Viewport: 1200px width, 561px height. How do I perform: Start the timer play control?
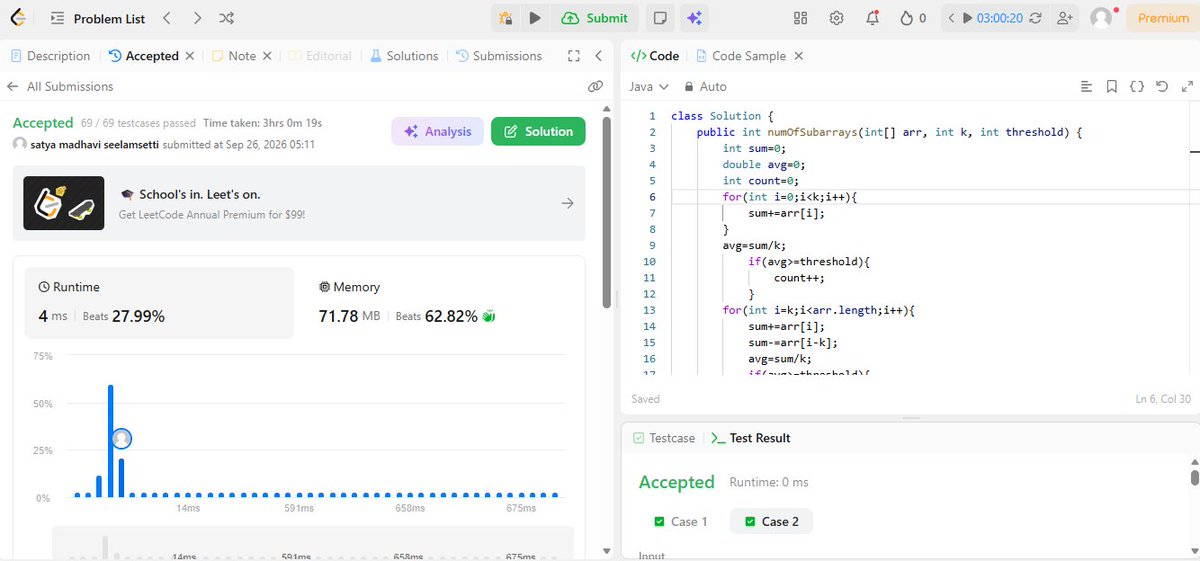click(x=968, y=18)
